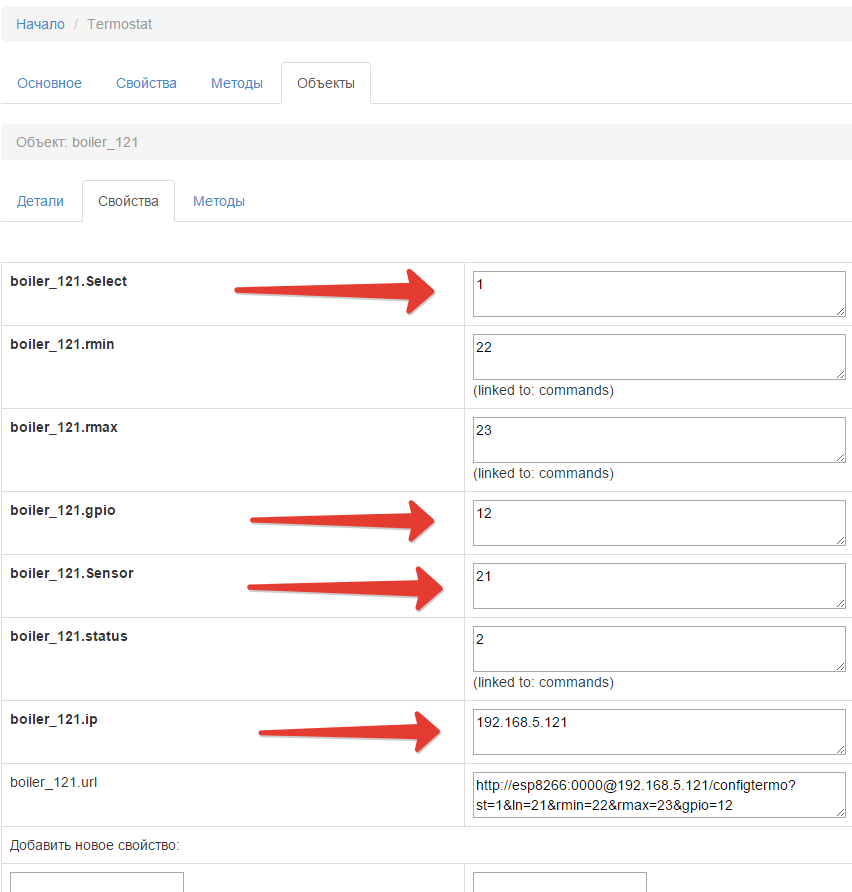Edit the boiler_121.rmax value field

coord(659,440)
